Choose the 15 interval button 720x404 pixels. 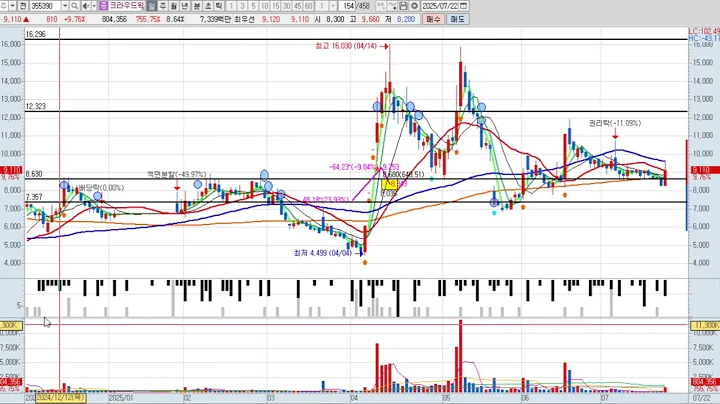point(276,6)
